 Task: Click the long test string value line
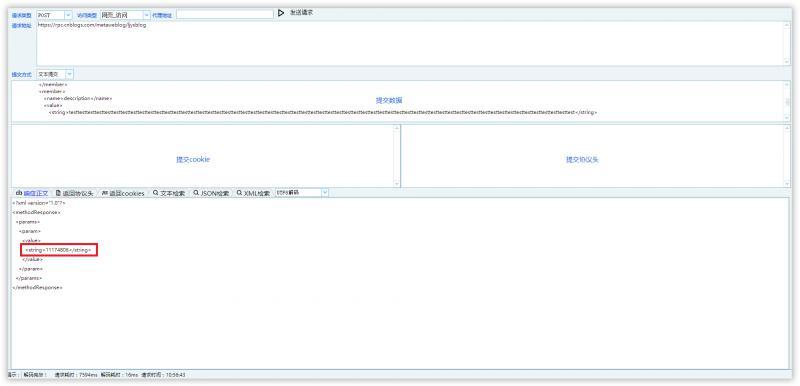[x=322, y=112]
